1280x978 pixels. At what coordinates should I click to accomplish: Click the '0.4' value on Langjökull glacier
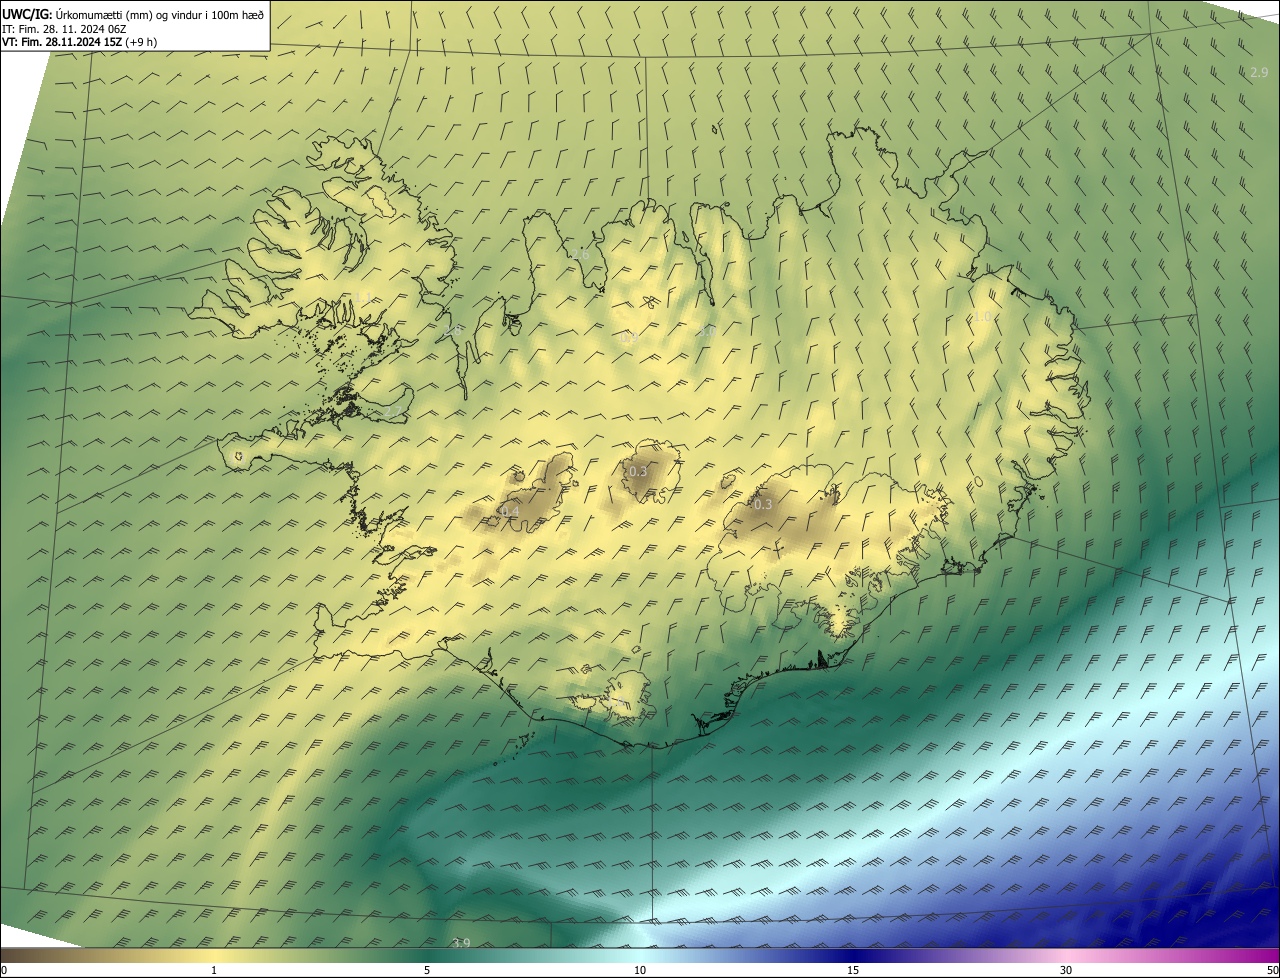pyautogui.click(x=510, y=512)
